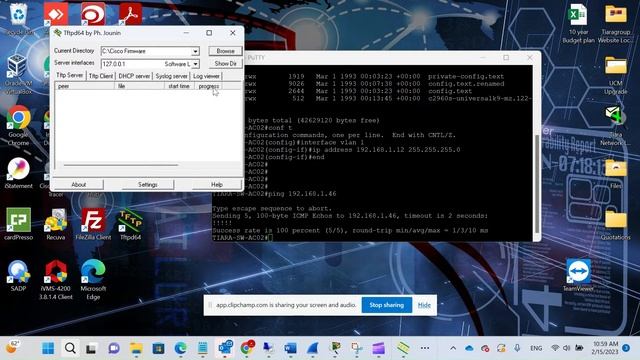Select the FileZilla Client desktop icon

pos(93,224)
